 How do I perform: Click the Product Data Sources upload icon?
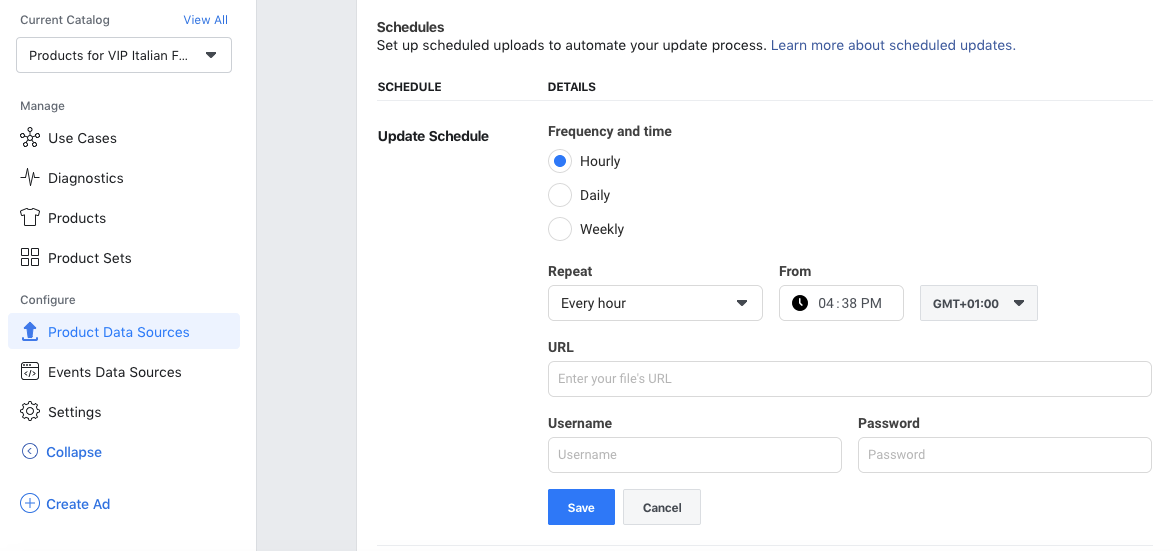pyautogui.click(x=30, y=332)
